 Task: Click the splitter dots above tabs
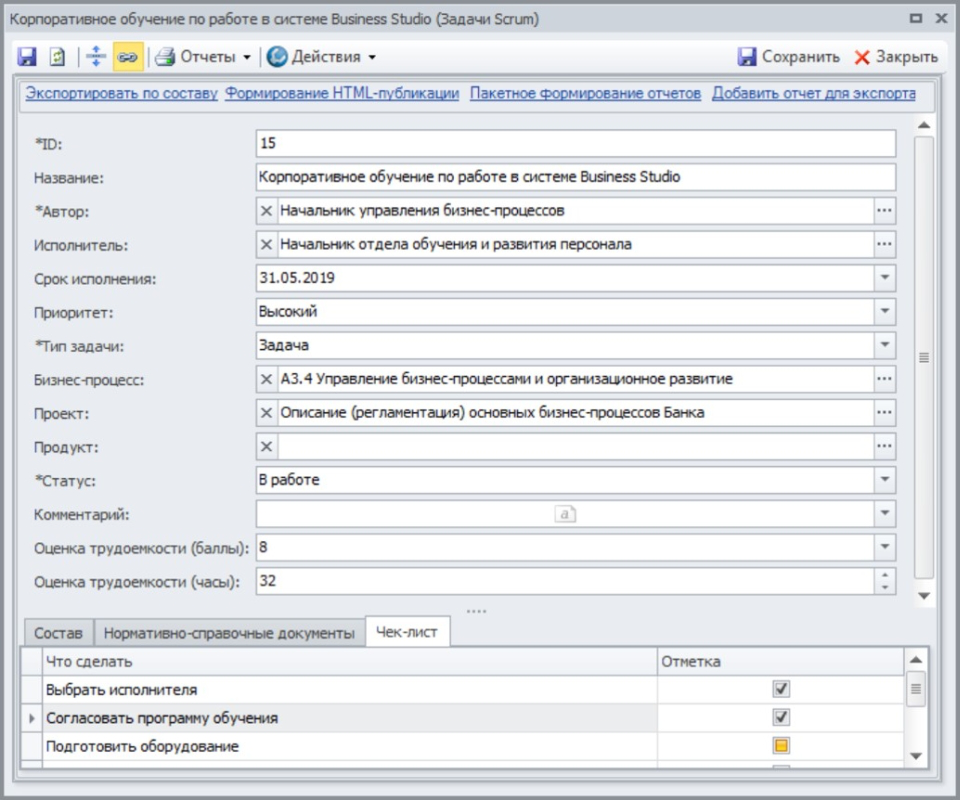pyautogui.click(x=476, y=611)
